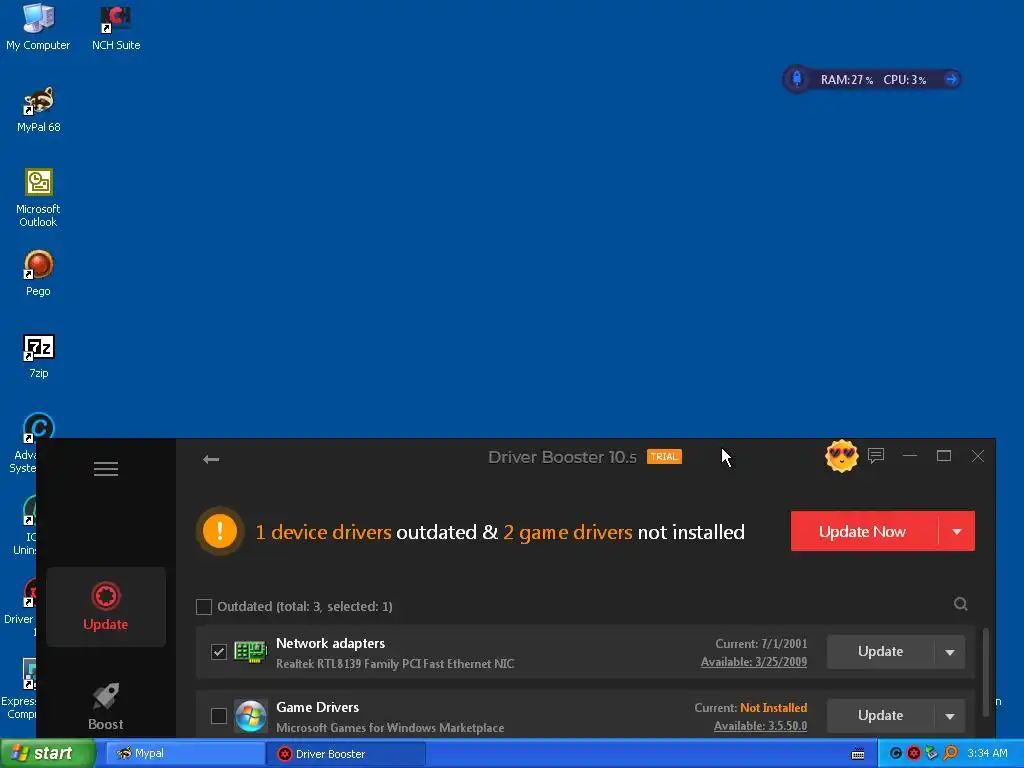Open the Available: 3/25/2009 link
Screen dimensions: 1024x768
(754, 662)
